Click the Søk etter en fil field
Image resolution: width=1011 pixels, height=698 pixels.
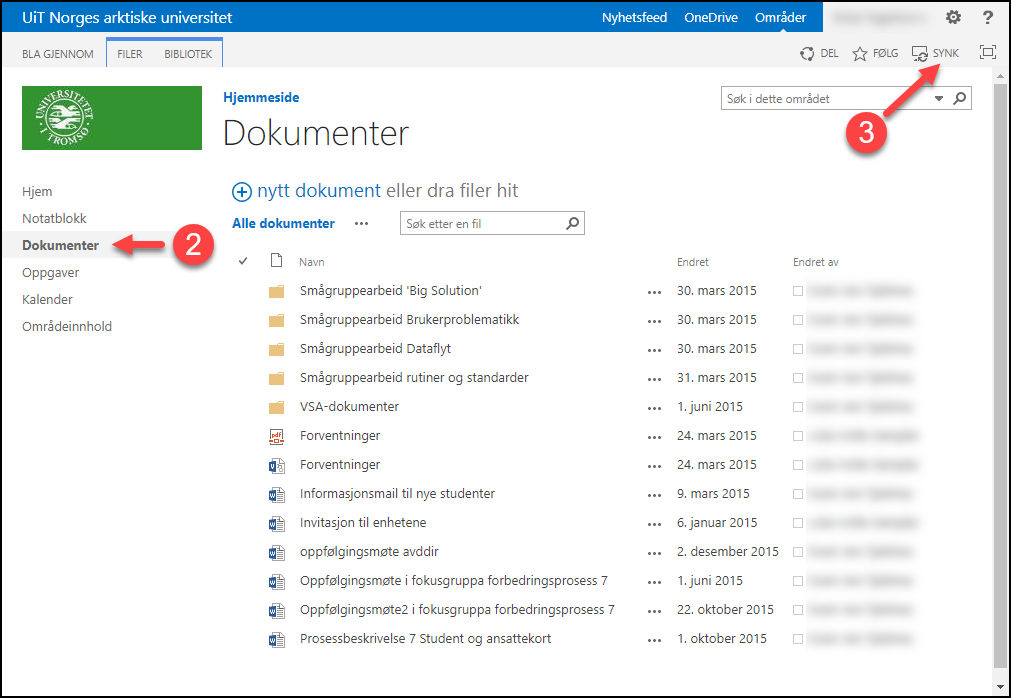point(480,224)
